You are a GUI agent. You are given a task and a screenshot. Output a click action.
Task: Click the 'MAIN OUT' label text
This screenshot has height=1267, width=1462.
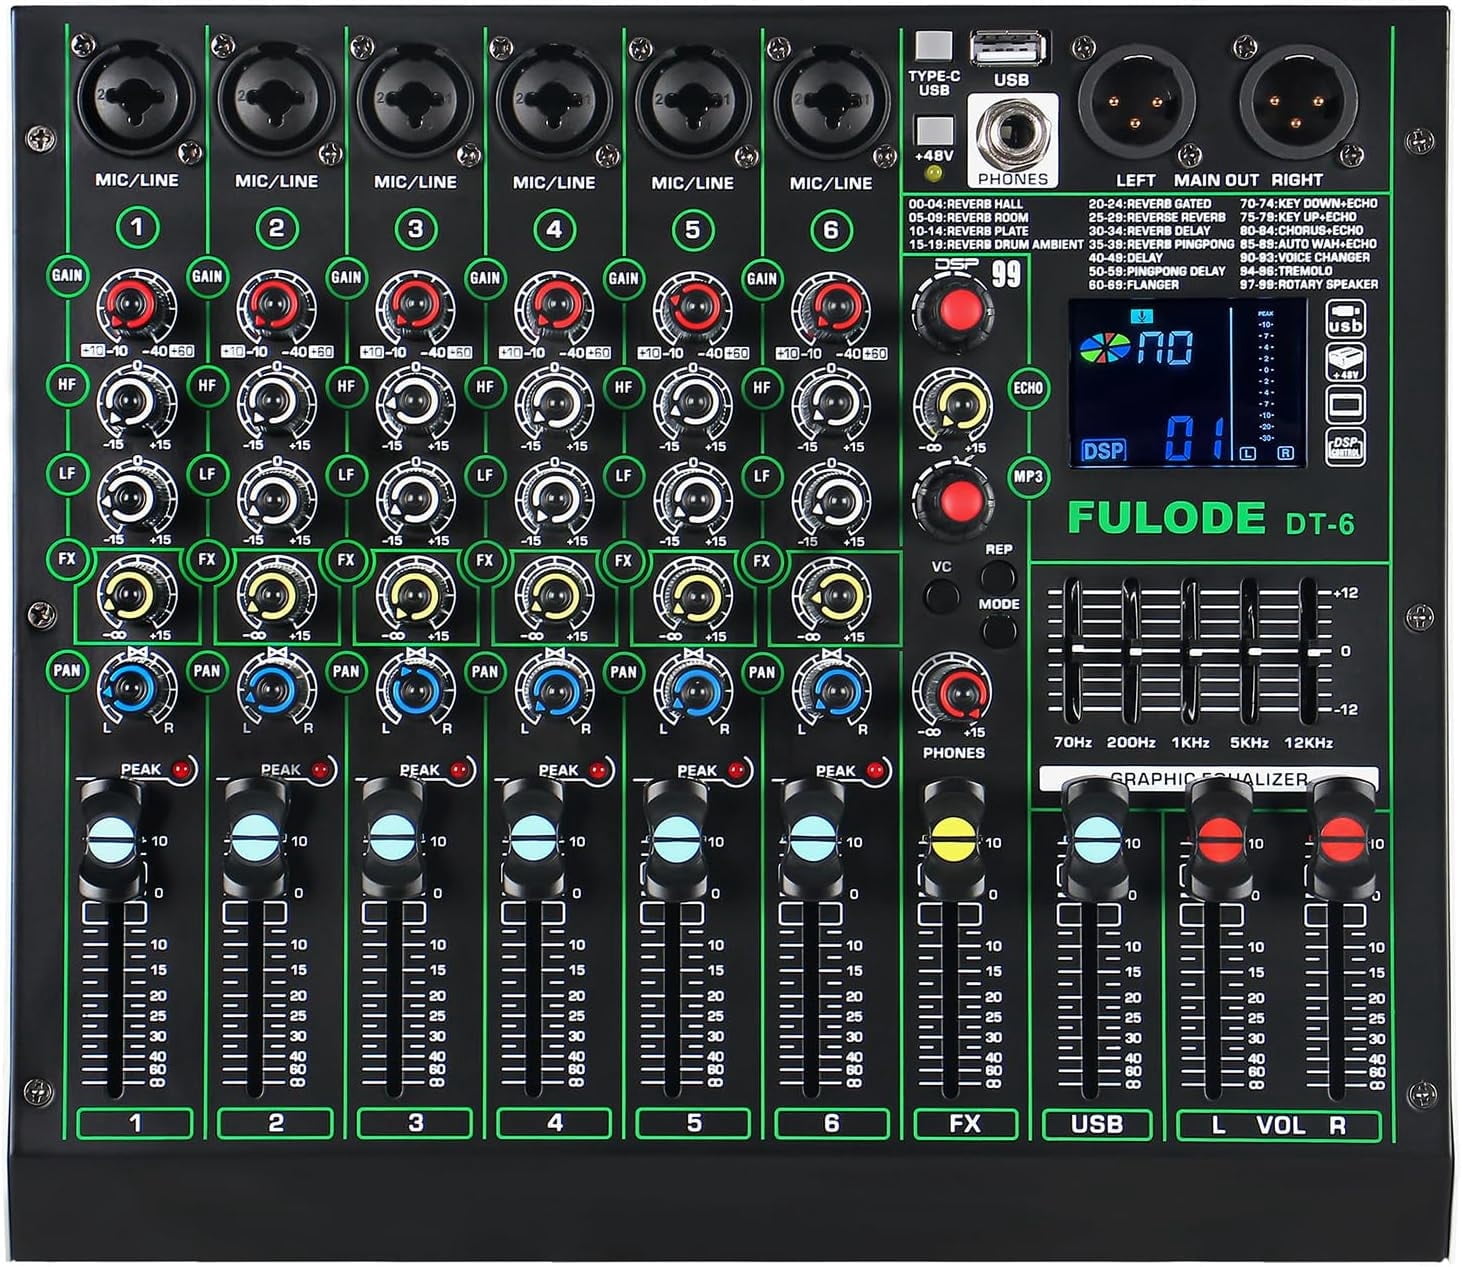coord(1216,180)
